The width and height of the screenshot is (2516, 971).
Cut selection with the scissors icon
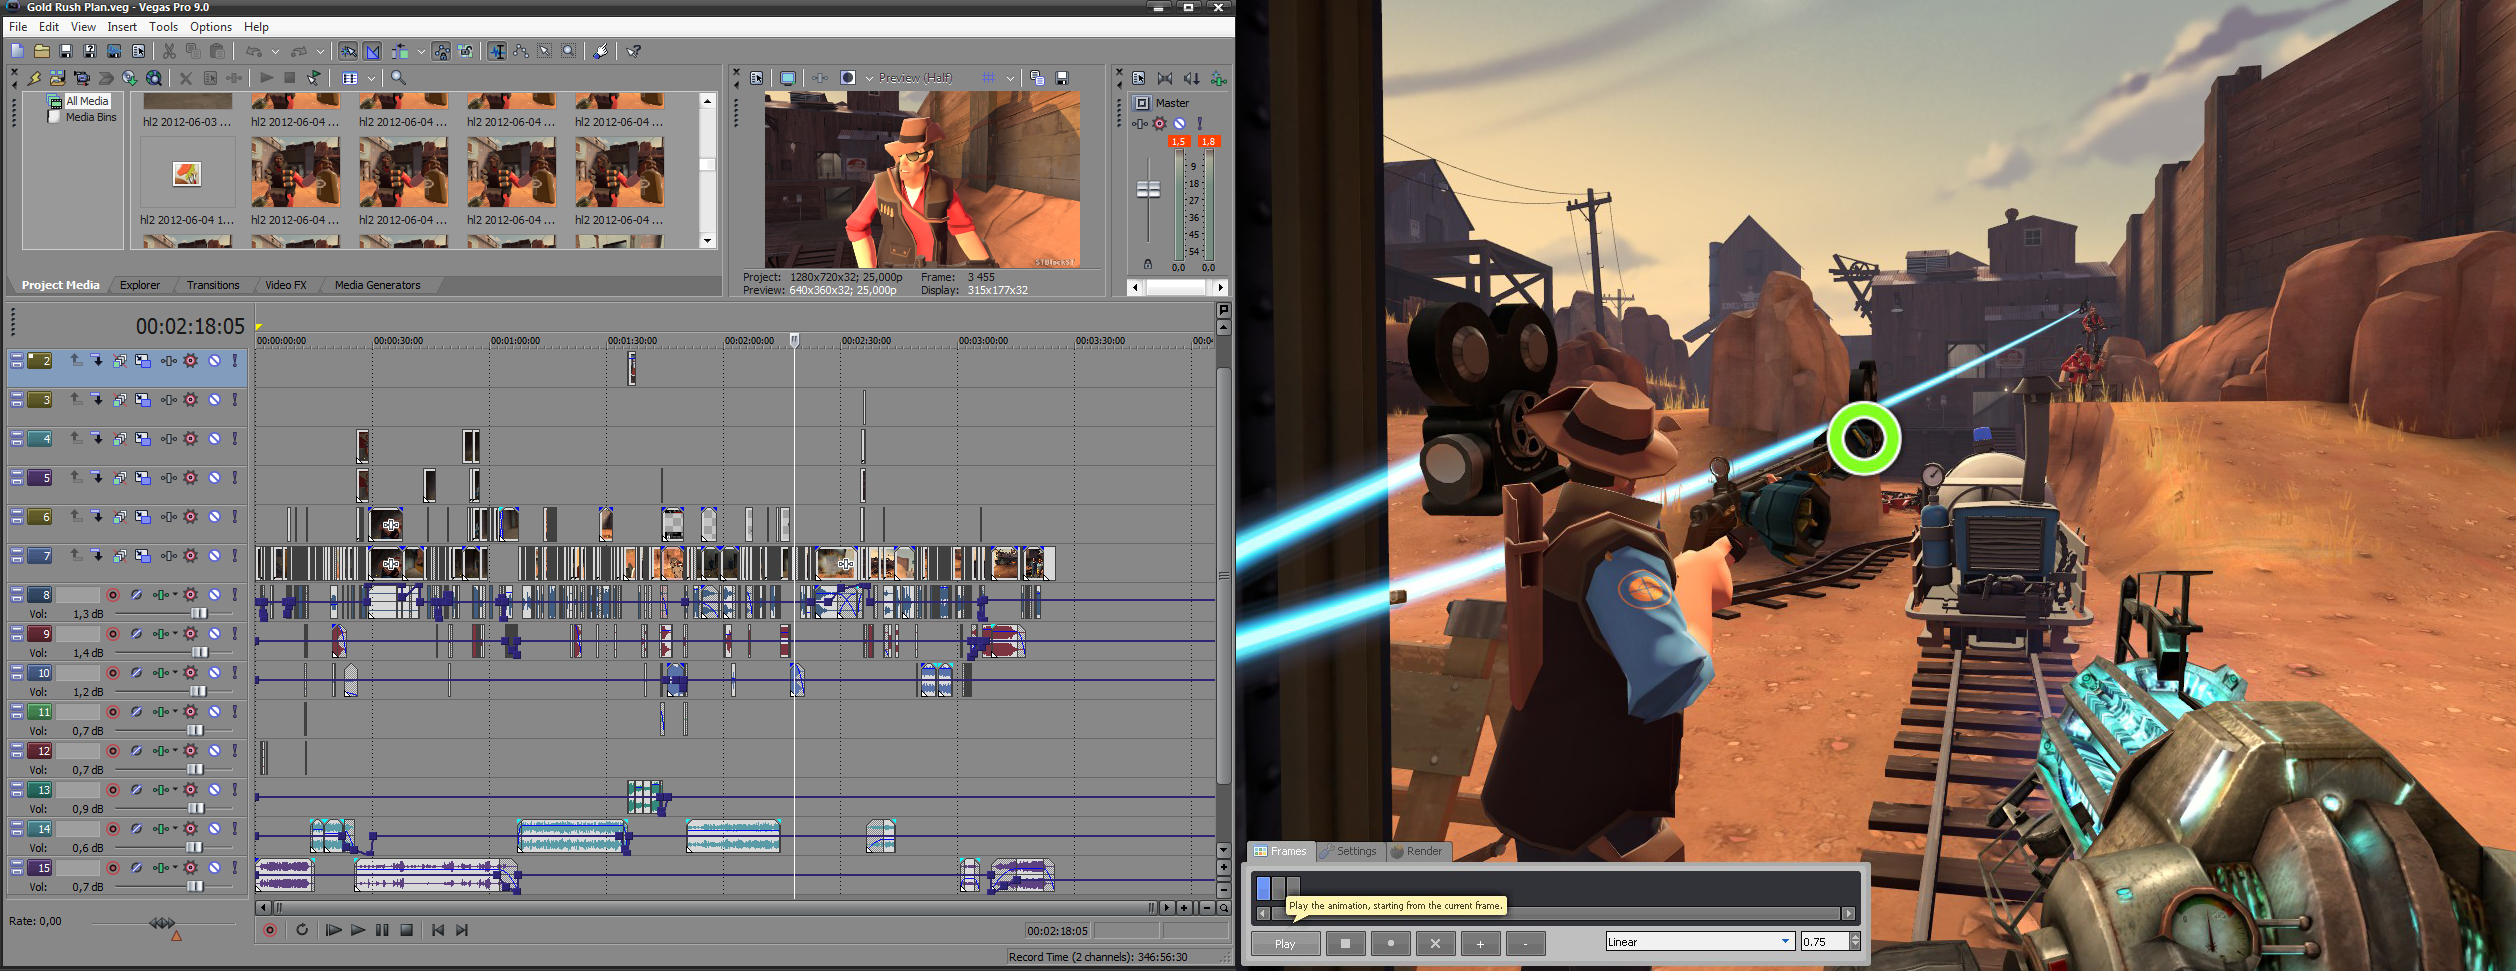coord(169,51)
